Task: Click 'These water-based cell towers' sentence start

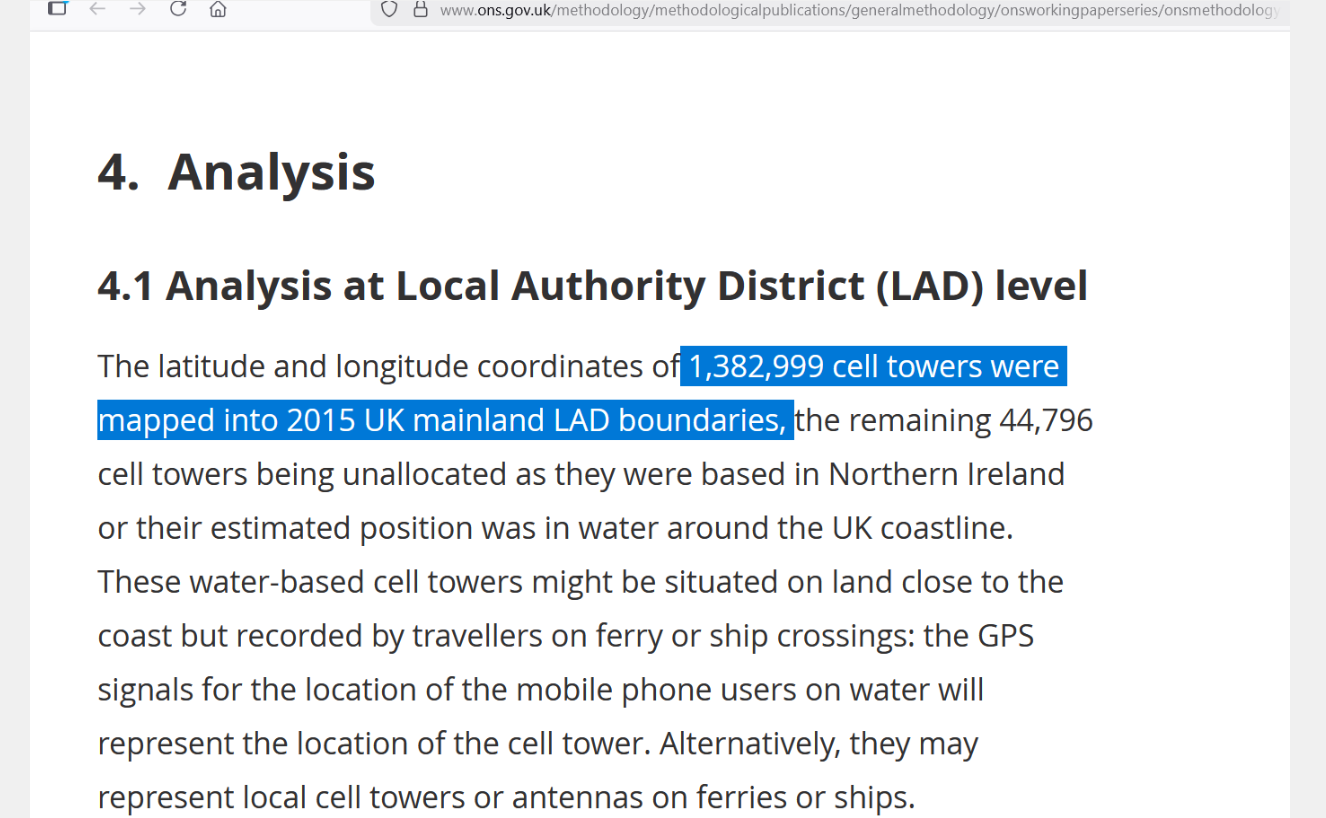Action: [310, 581]
